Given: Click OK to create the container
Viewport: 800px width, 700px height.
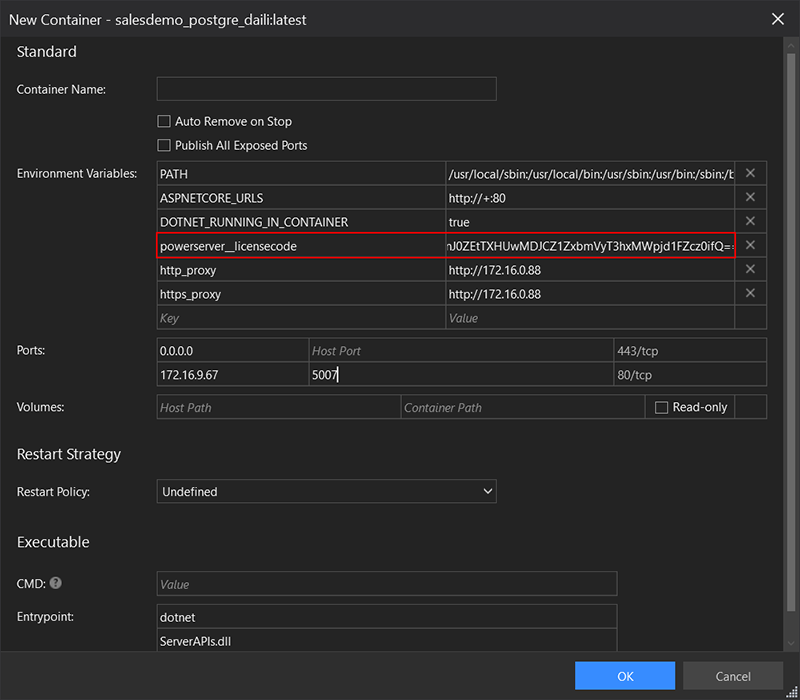Looking at the screenshot, I should point(625,676).
